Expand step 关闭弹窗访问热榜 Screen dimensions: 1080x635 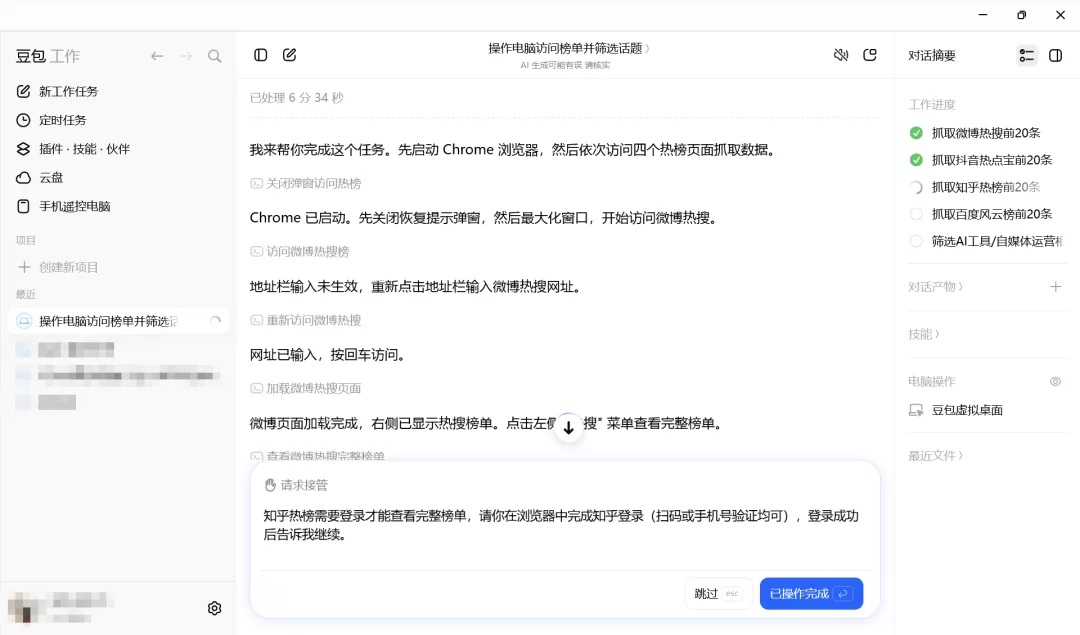tap(305, 183)
